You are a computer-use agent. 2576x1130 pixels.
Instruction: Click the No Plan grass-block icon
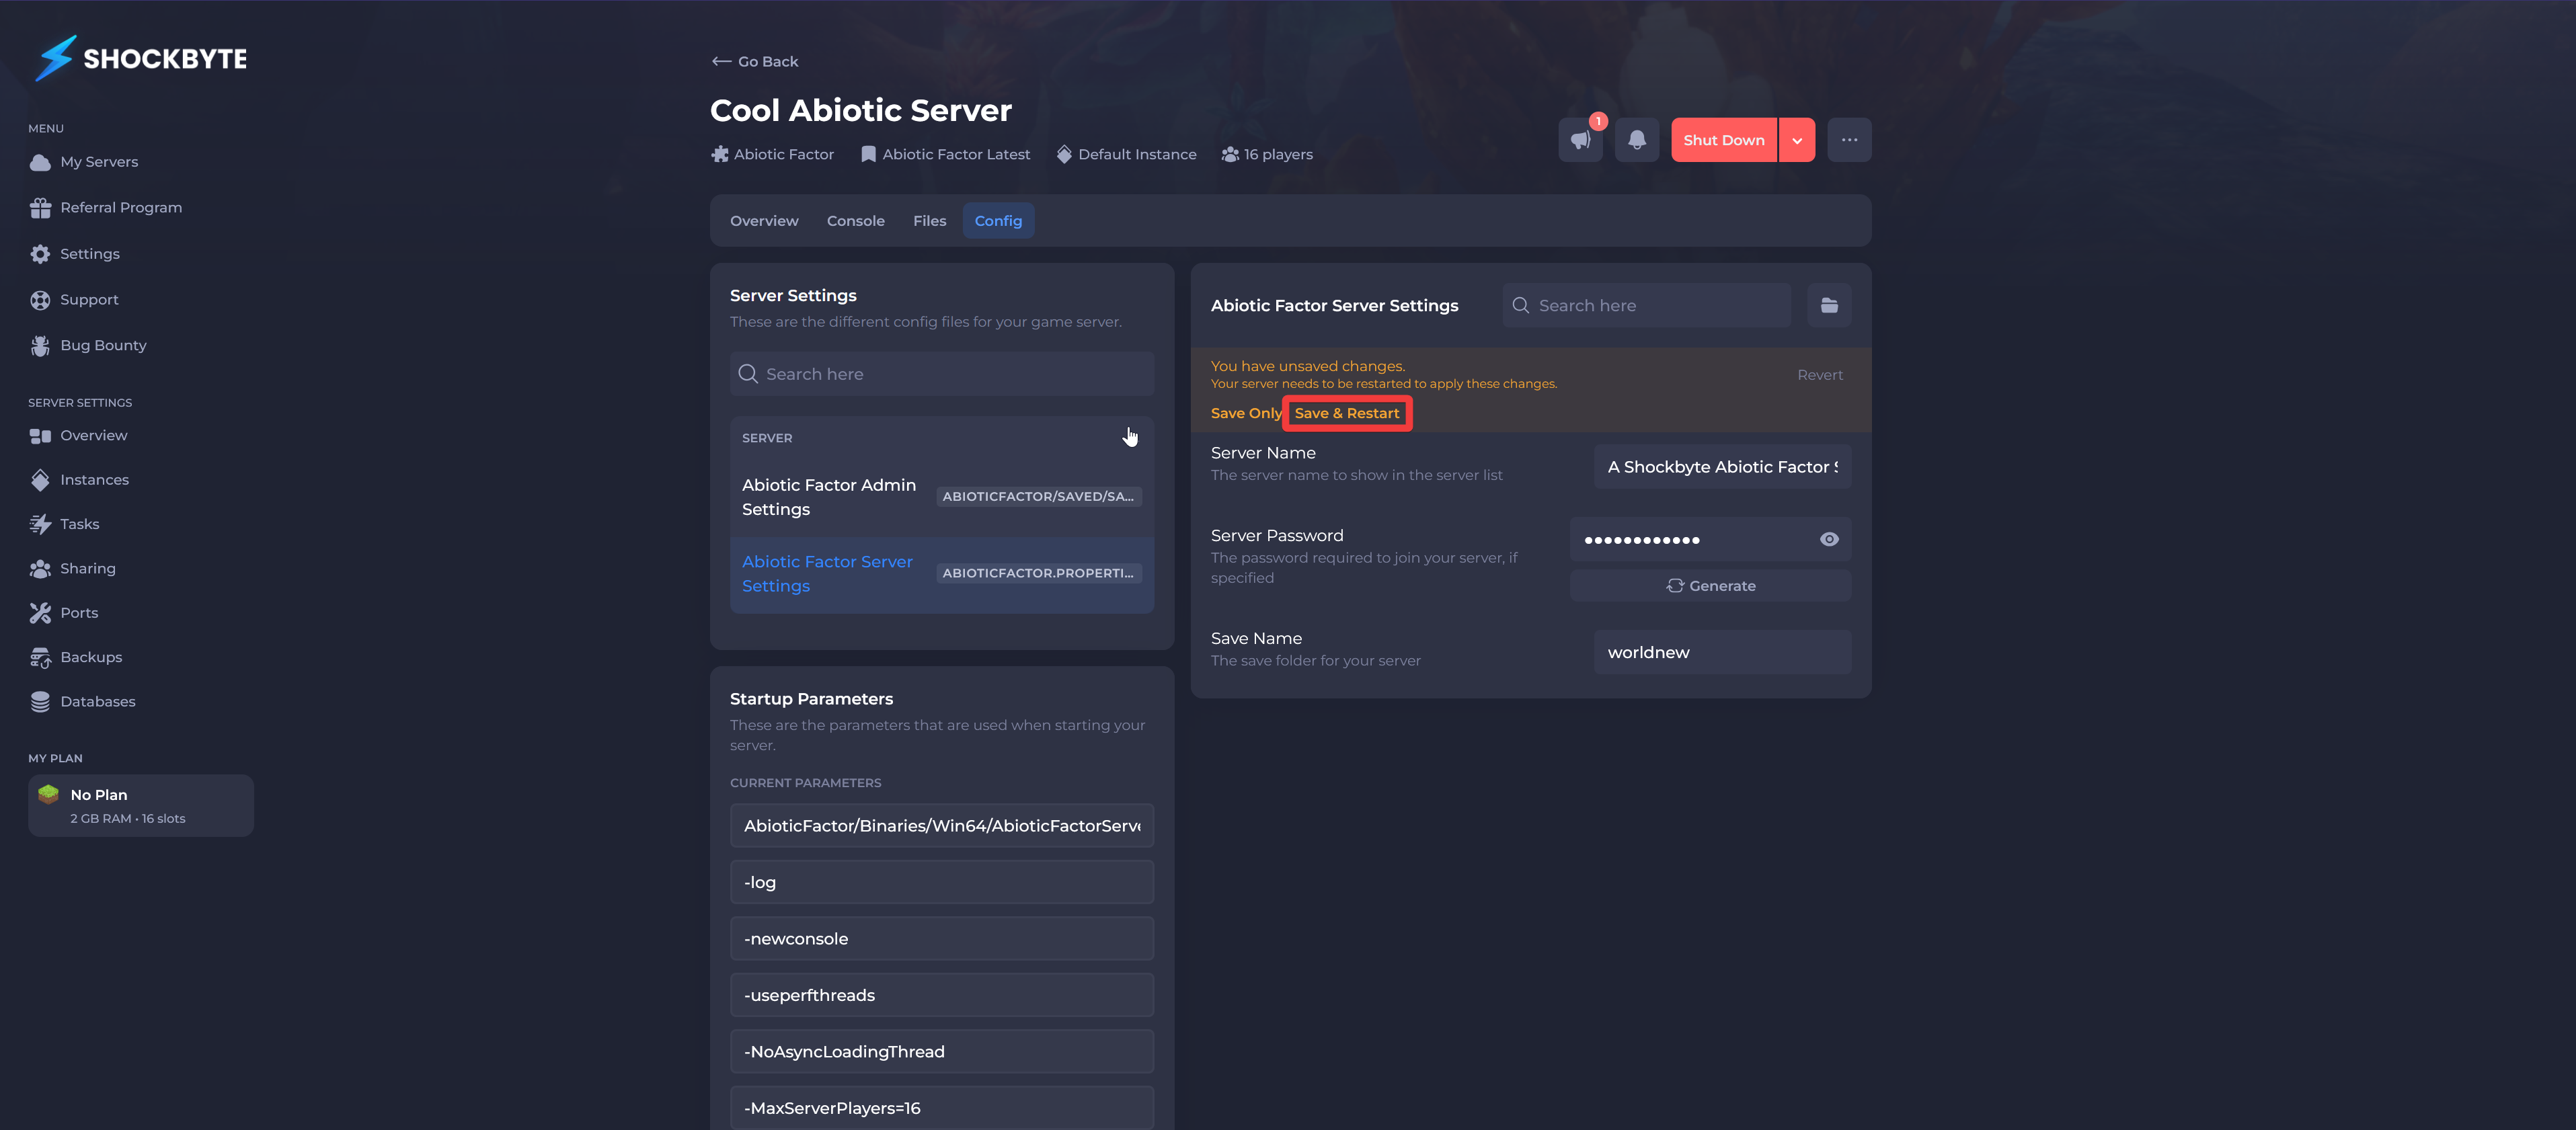(48, 794)
